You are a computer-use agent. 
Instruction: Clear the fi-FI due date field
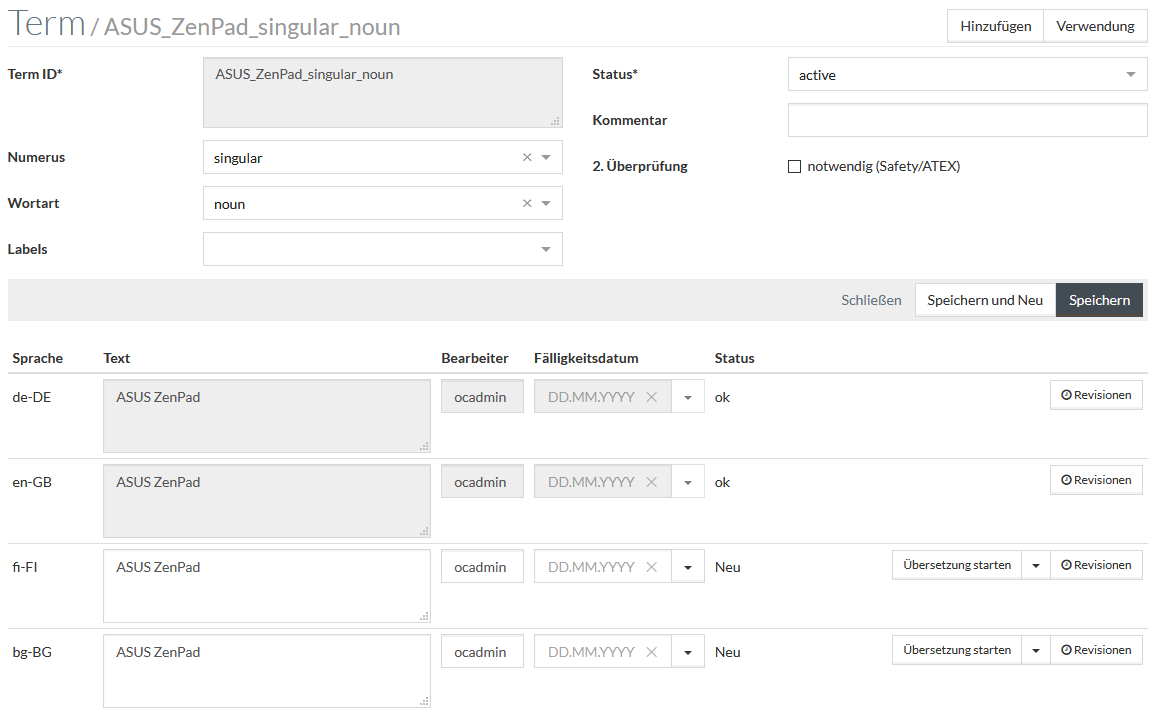coord(651,567)
